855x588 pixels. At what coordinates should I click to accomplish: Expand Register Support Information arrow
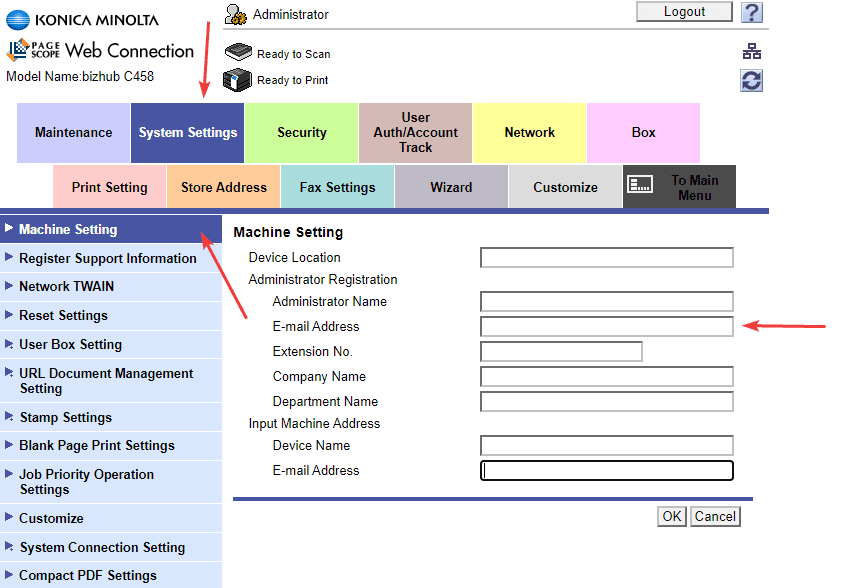[x=9, y=258]
